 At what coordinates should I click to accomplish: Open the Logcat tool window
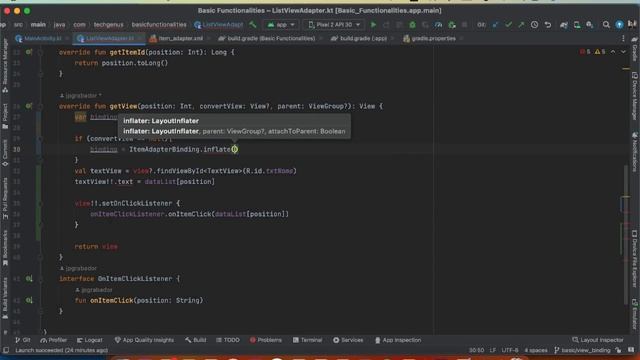point(90,340)
